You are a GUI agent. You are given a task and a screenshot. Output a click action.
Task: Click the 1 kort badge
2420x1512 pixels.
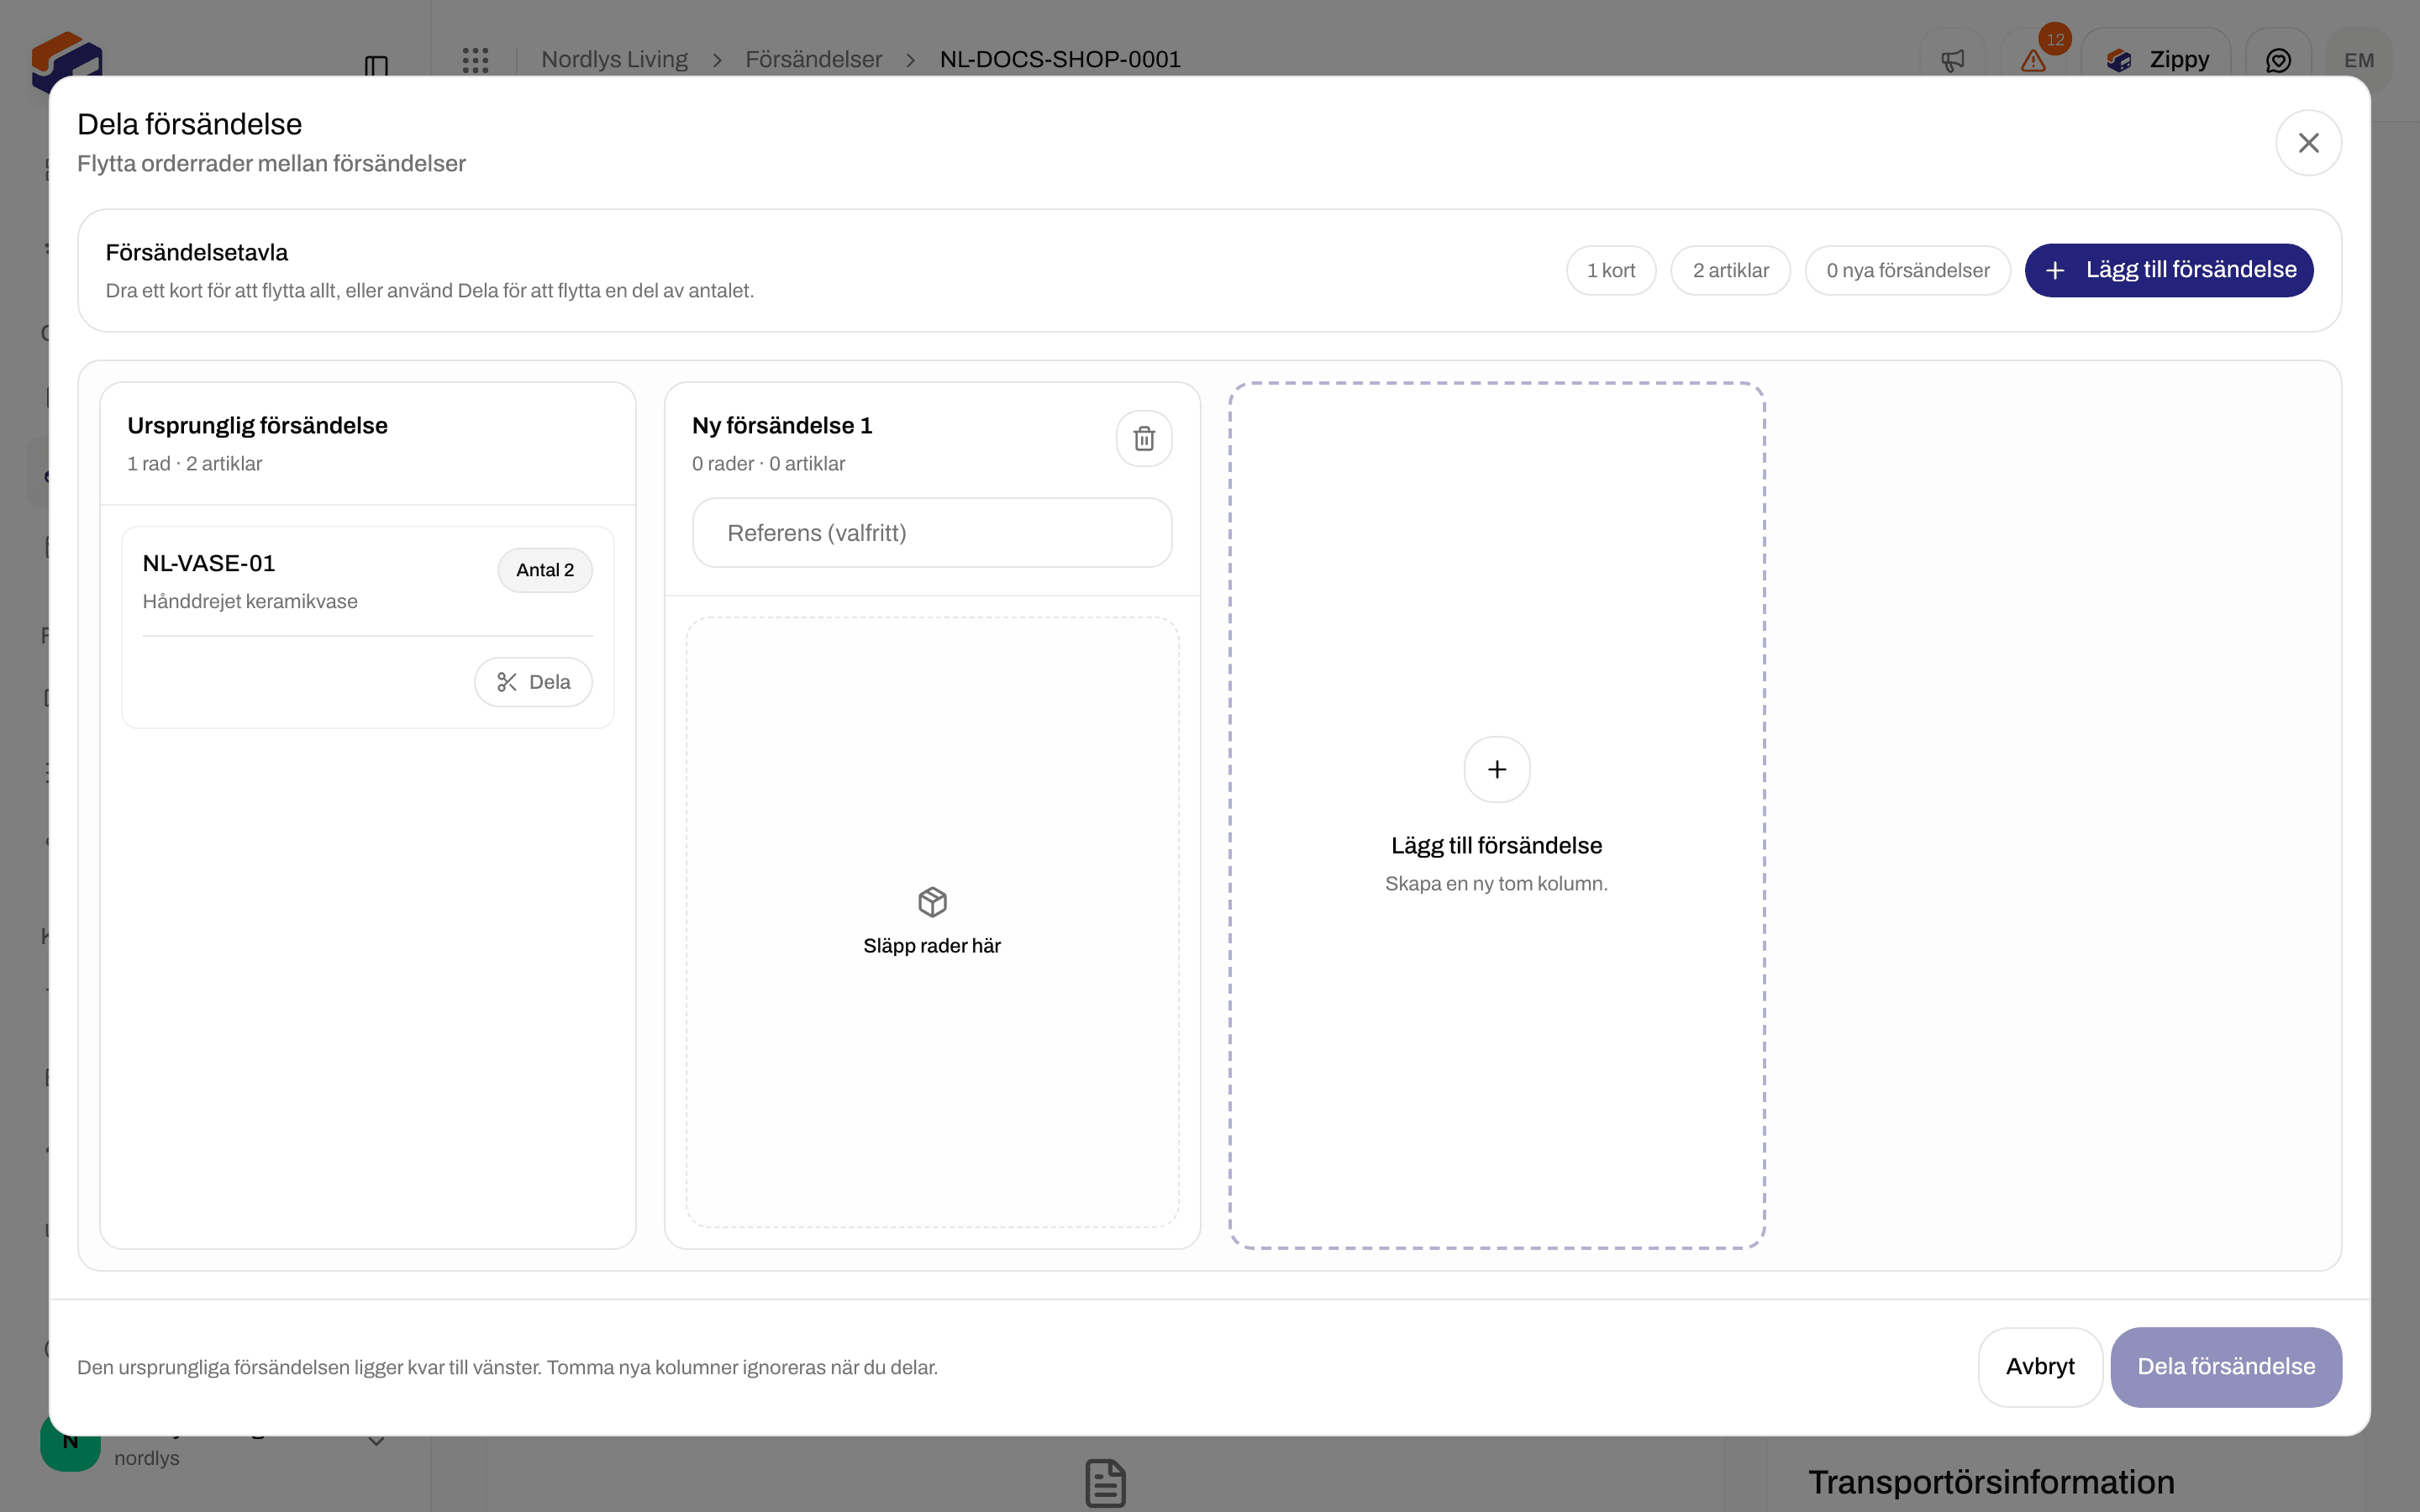coord(1611,271)
